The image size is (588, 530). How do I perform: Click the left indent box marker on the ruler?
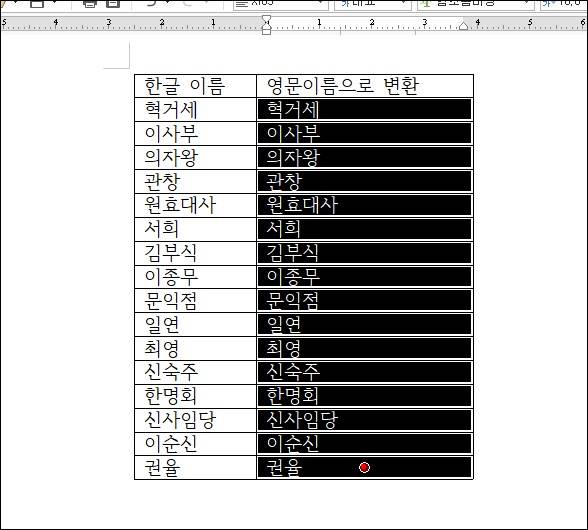tap(266, 32)
